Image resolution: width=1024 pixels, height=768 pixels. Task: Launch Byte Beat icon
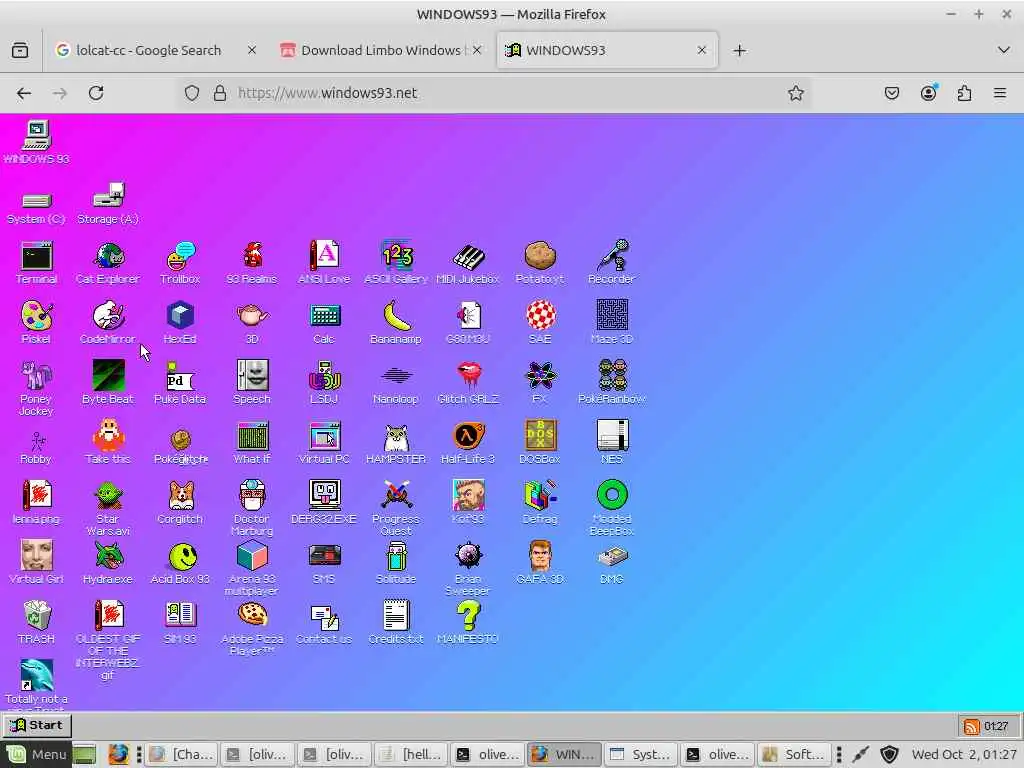pos(108,383)
